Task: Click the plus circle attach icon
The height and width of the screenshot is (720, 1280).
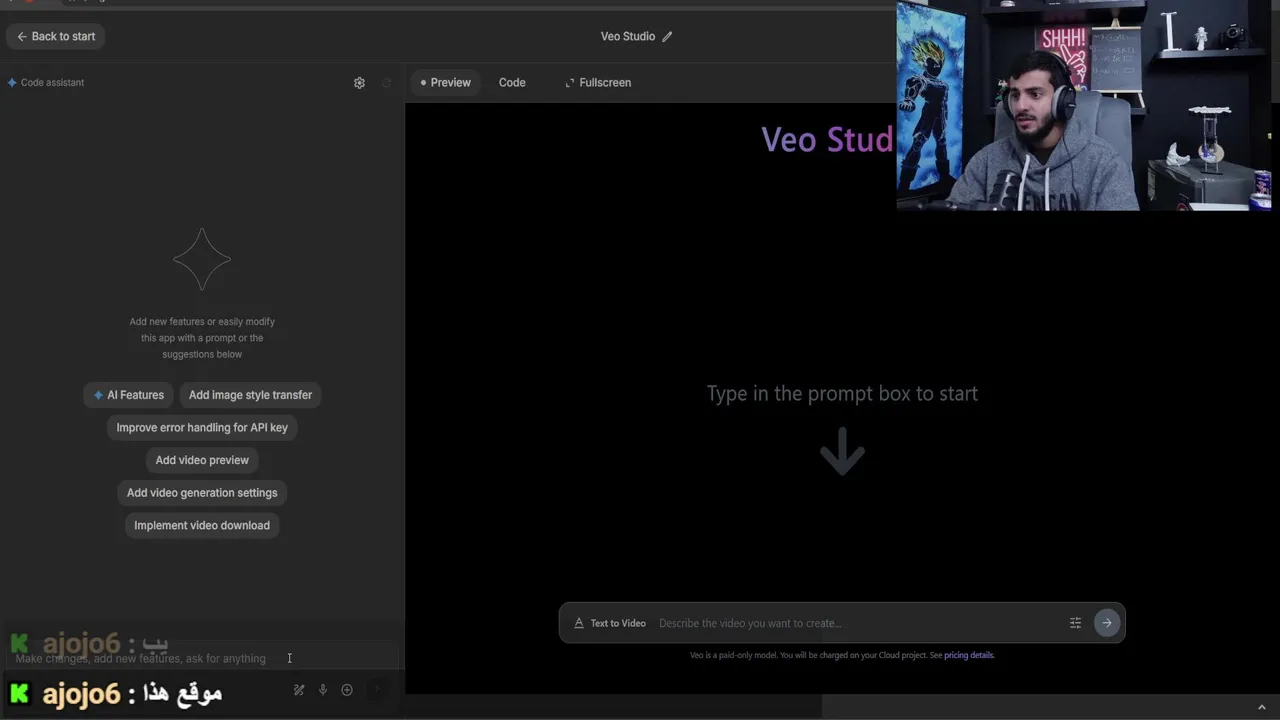Action: 347,690
